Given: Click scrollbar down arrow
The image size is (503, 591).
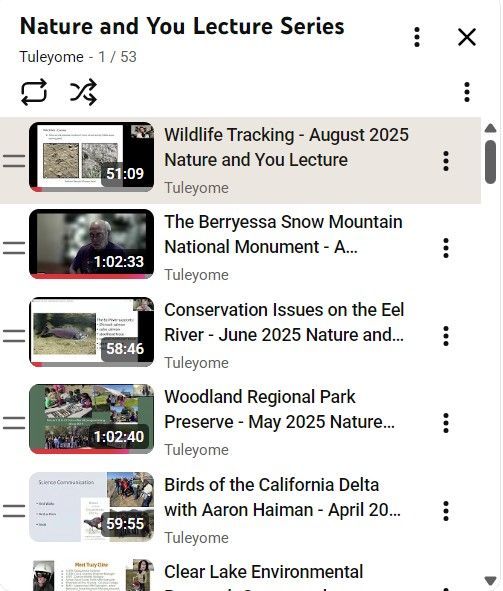Looking at the screenshot, I should coord(490,580).
